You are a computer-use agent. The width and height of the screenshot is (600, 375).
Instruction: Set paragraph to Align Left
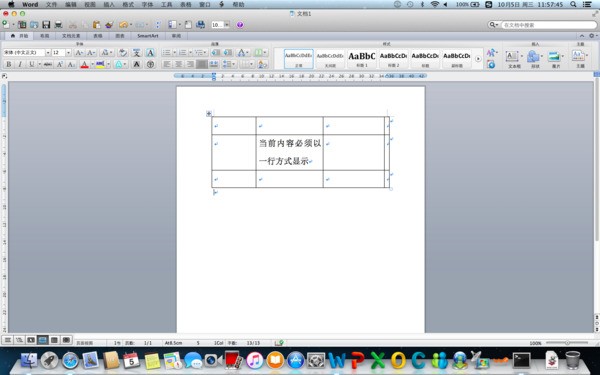coord(167,64)
